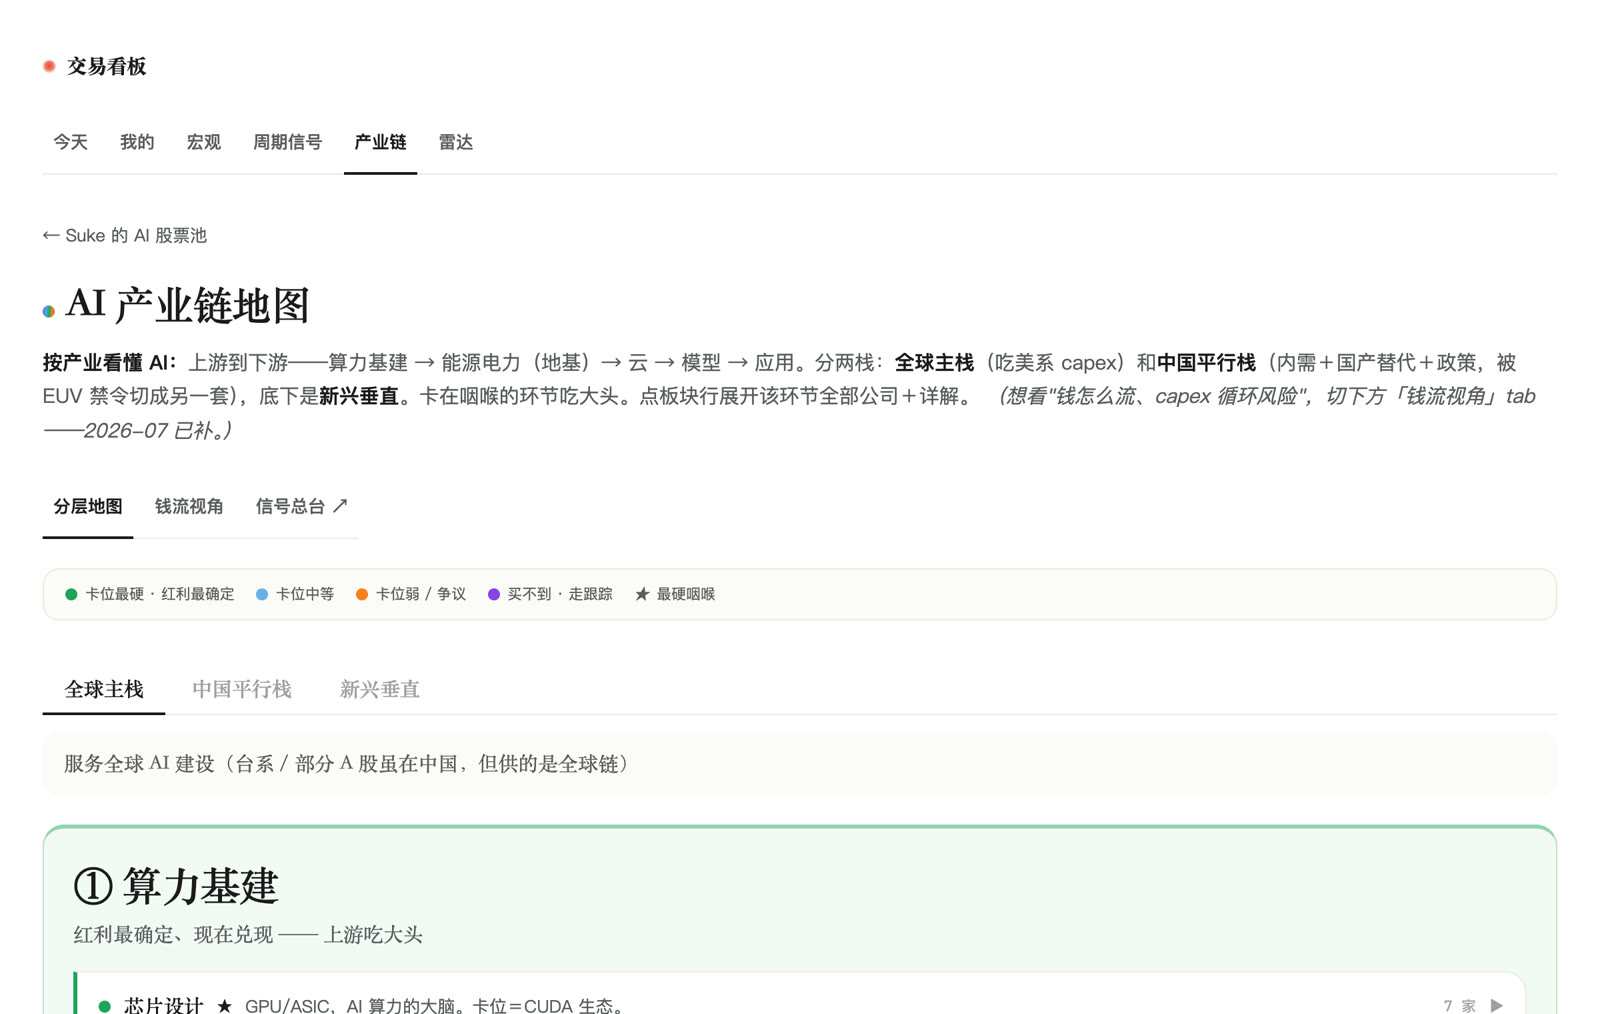The height and width of the screenshot is (1014, 1600).
Task: Click the AI 产业链地图 heading
Action: click(188, 305)
